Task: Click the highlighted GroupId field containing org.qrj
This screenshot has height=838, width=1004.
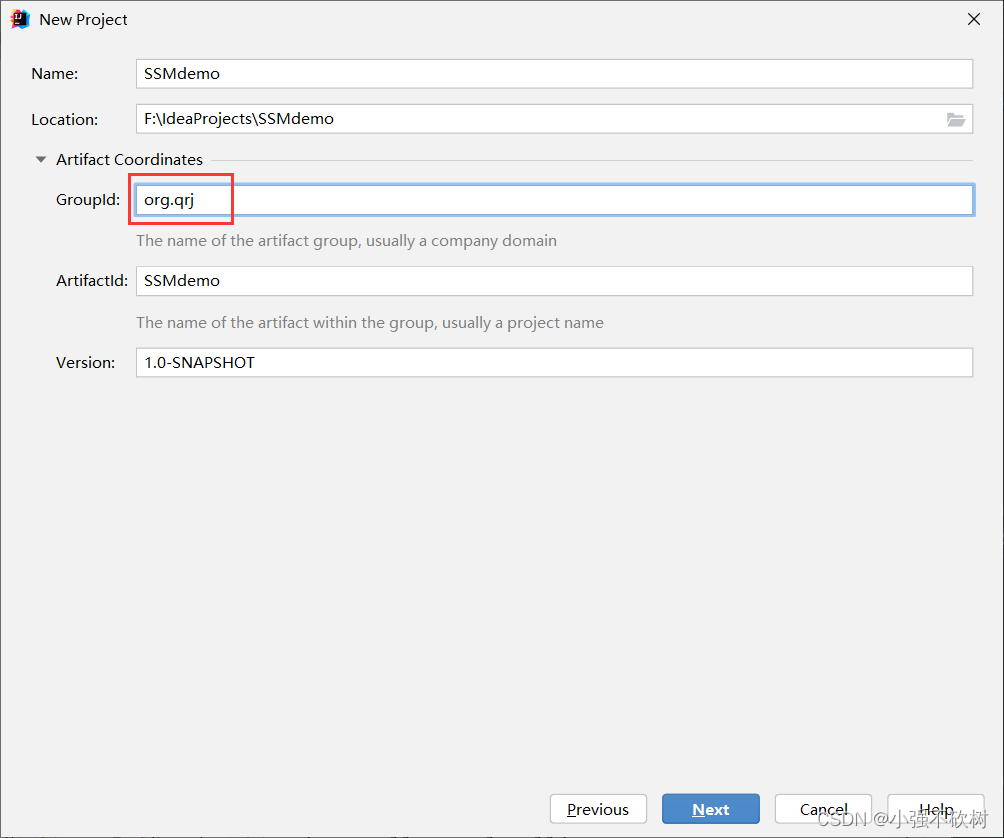Action: (180, 199)
